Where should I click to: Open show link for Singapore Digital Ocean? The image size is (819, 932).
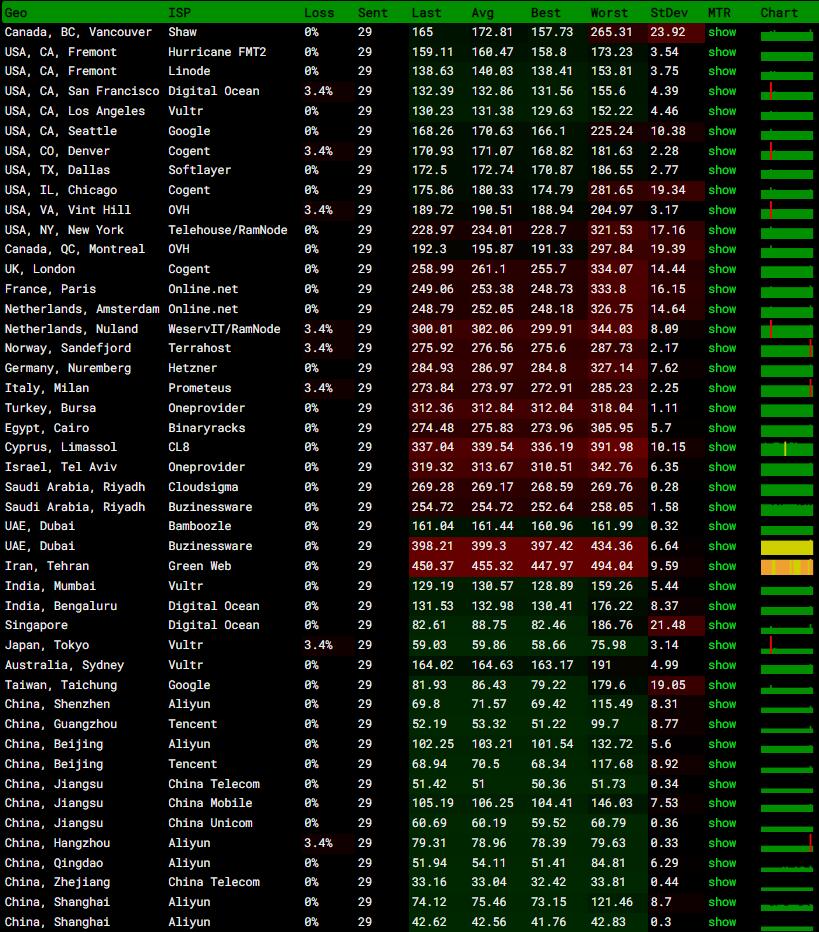coord(722,625)
